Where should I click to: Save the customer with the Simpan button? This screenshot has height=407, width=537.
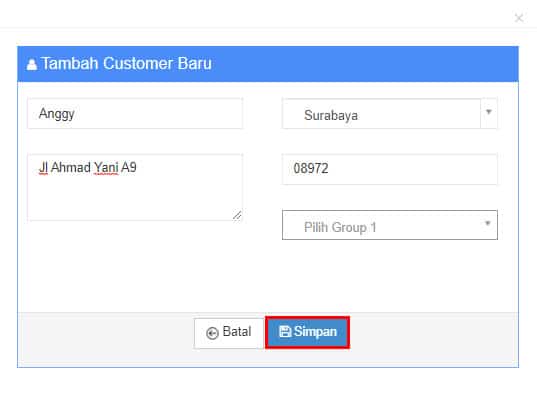(308, 332)
